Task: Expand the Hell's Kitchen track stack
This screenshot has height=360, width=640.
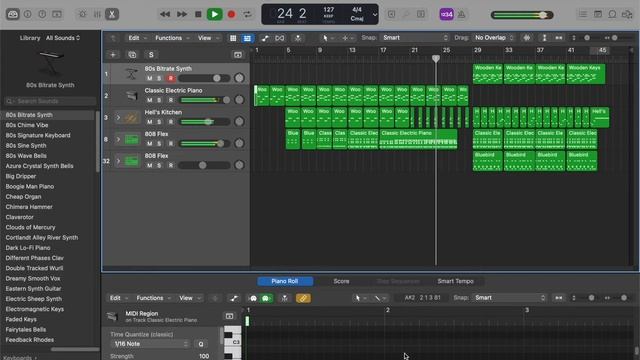Action: 118,118
